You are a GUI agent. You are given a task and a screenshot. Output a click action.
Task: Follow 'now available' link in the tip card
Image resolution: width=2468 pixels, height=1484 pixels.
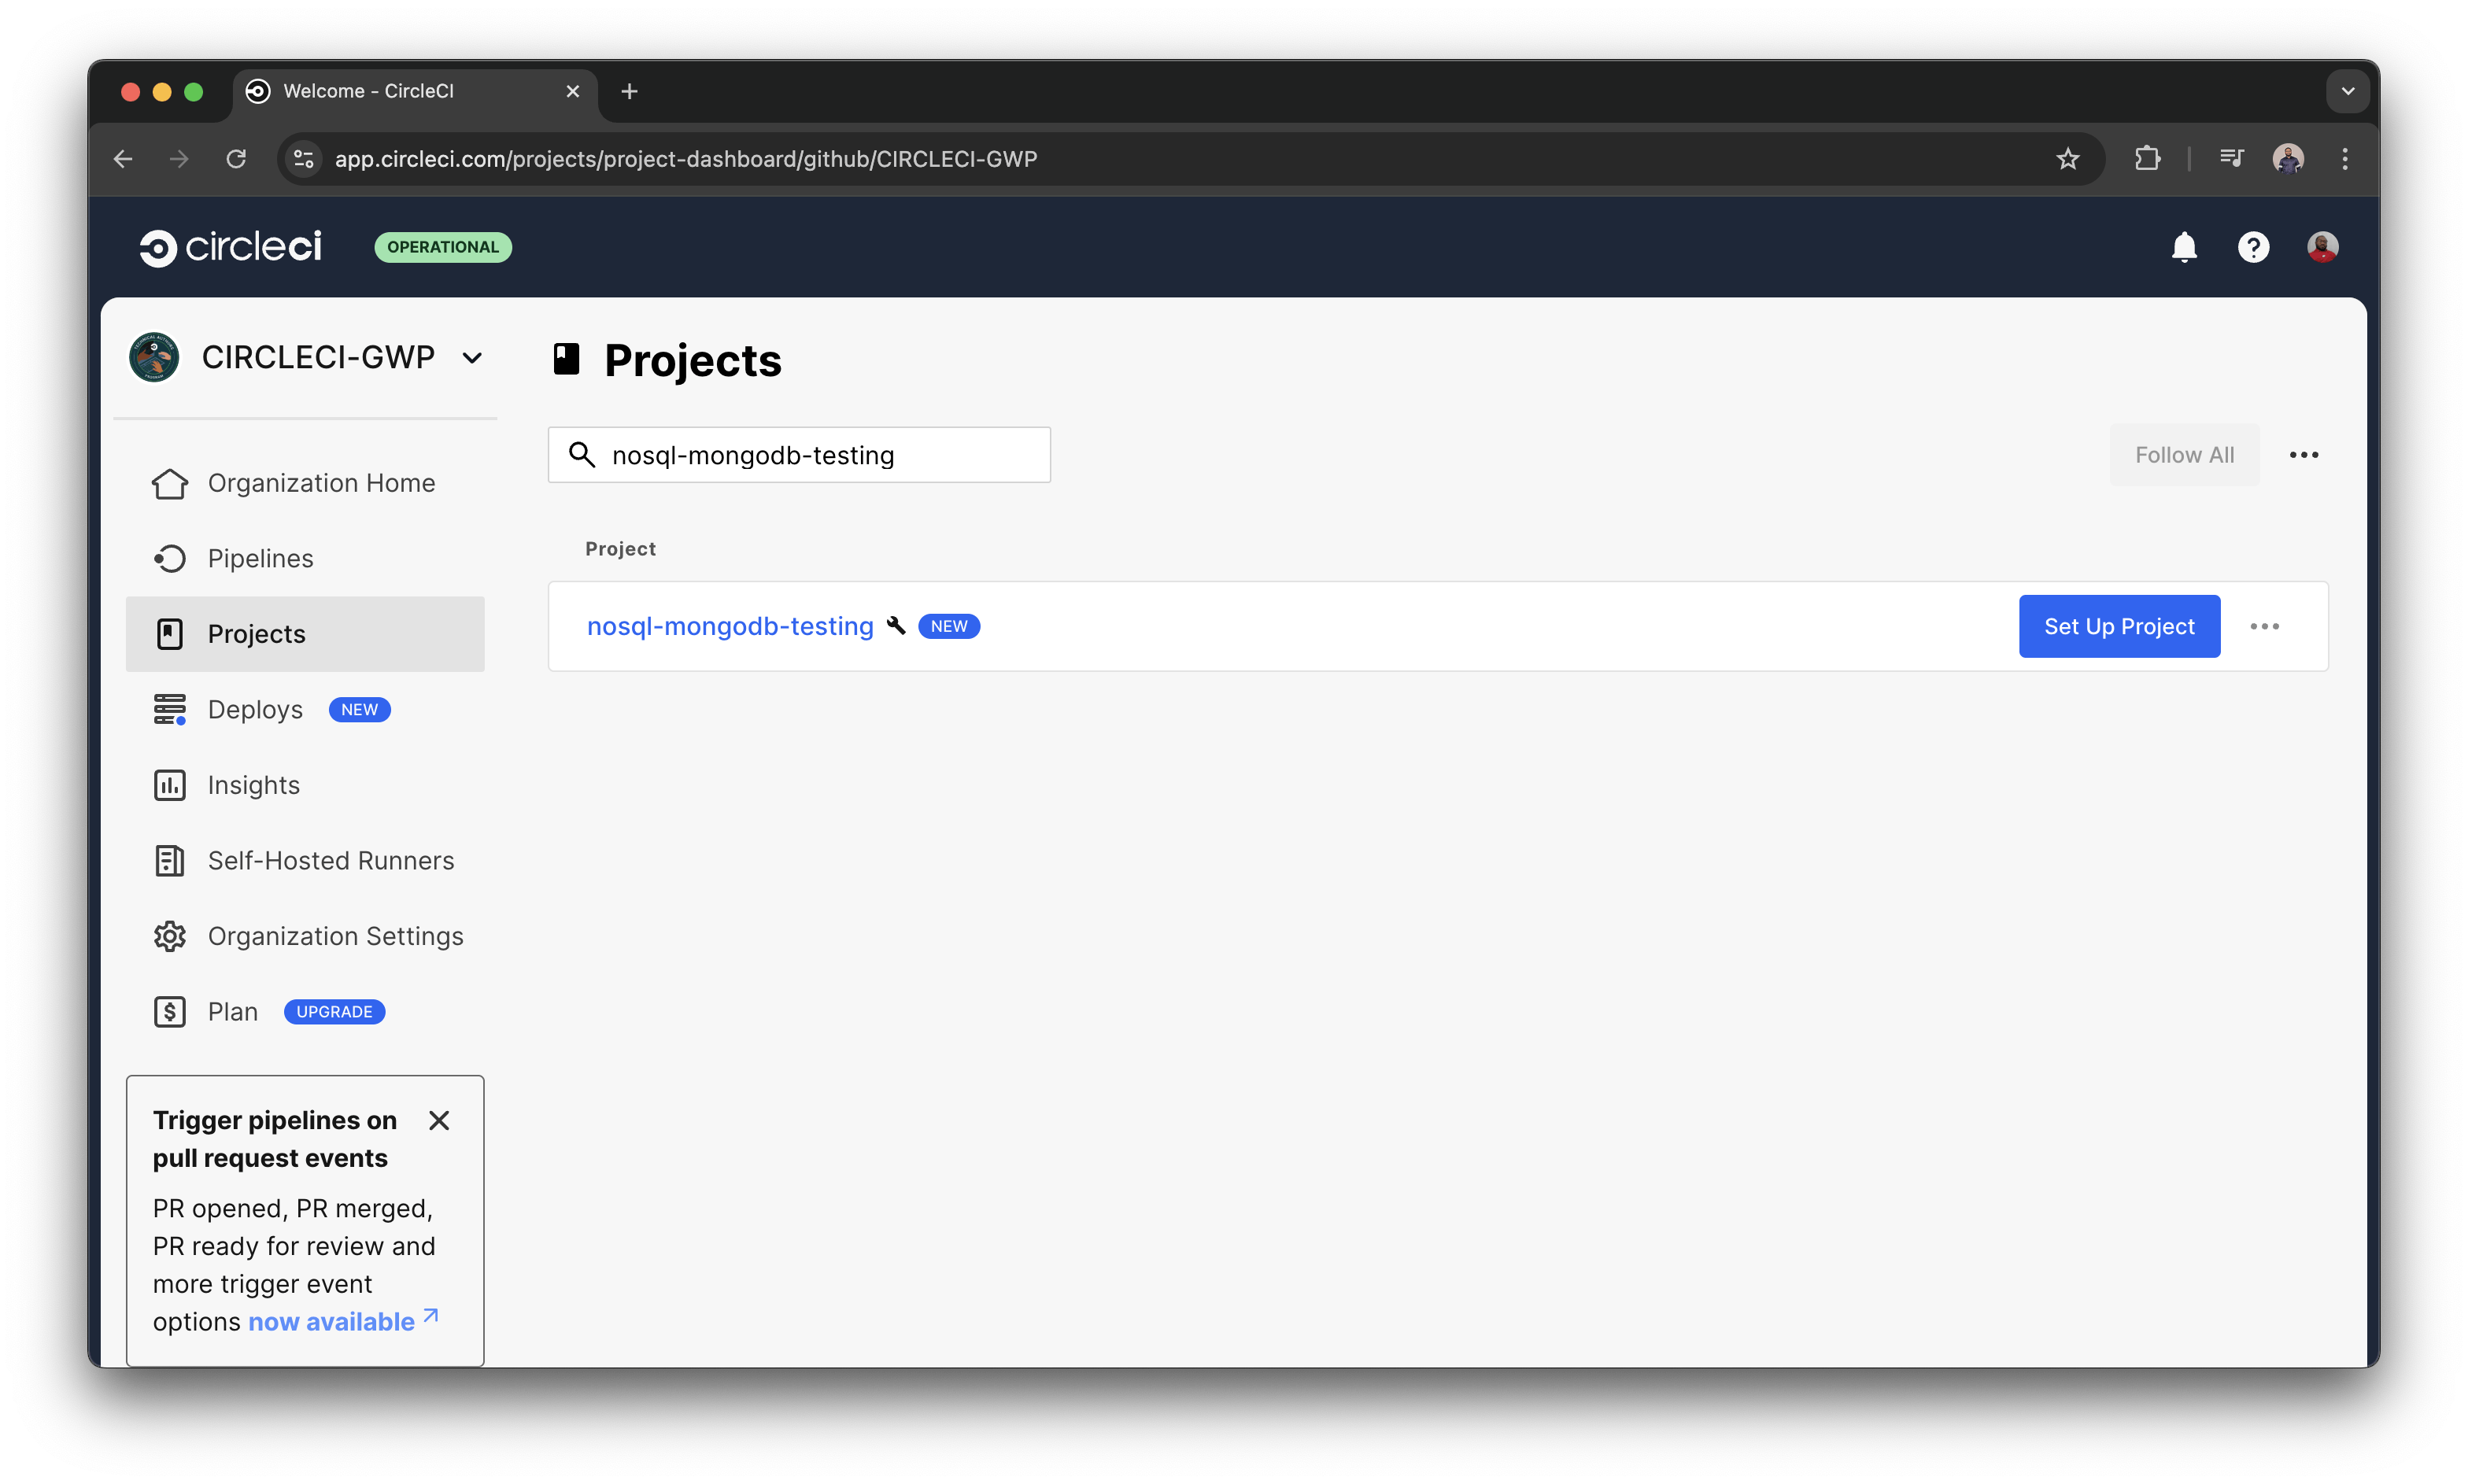point(330,1320)
